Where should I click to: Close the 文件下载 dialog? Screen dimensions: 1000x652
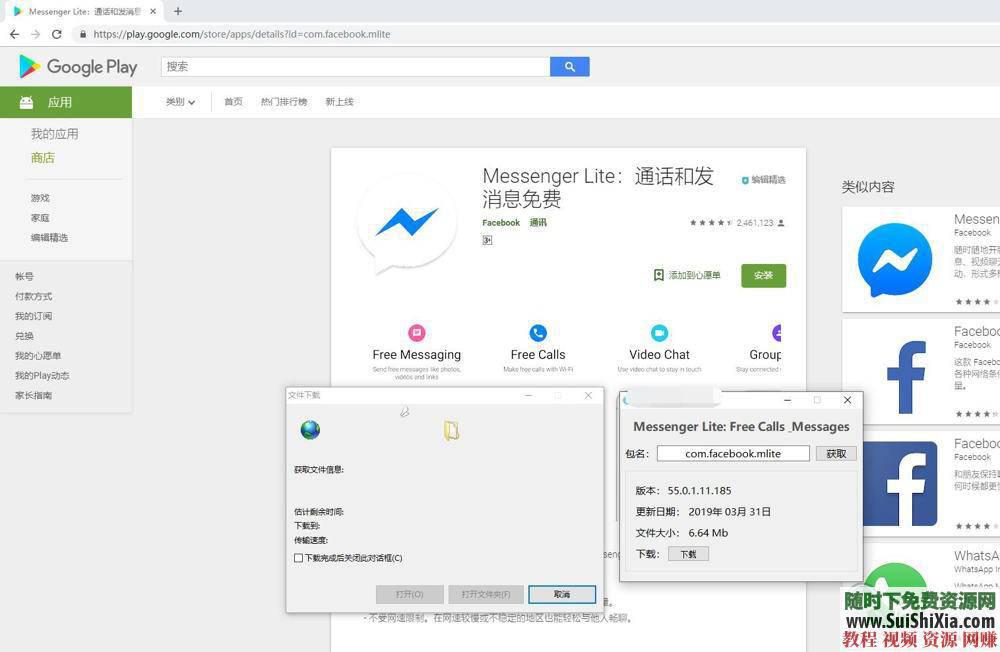588,396
